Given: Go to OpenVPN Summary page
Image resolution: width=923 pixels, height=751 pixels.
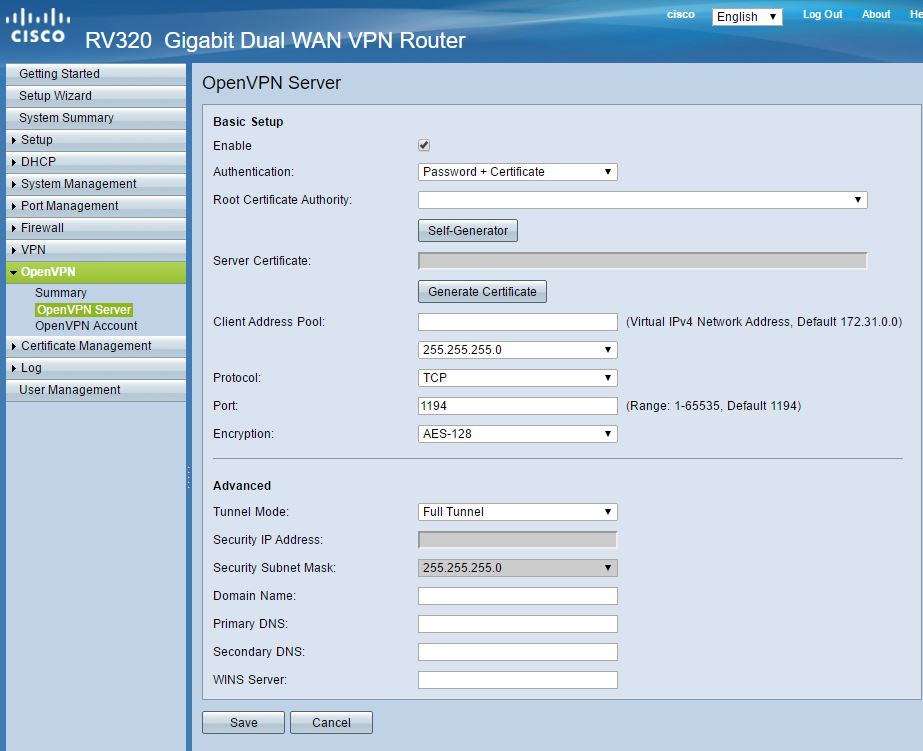Looking at the screenshot, I should click(x=61, y=293).
